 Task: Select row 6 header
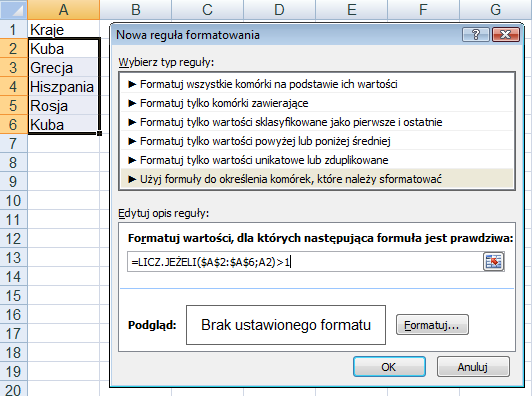[14, 125]
